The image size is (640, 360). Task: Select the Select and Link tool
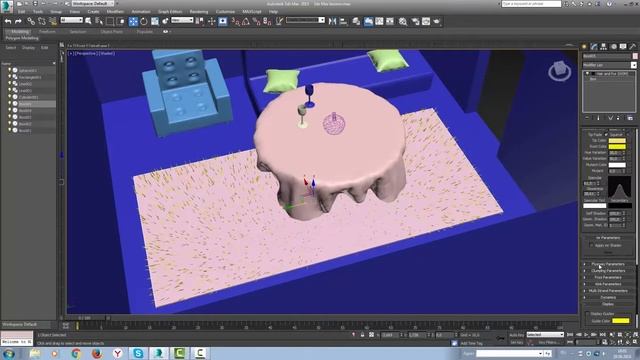click(x=31, y=21)
